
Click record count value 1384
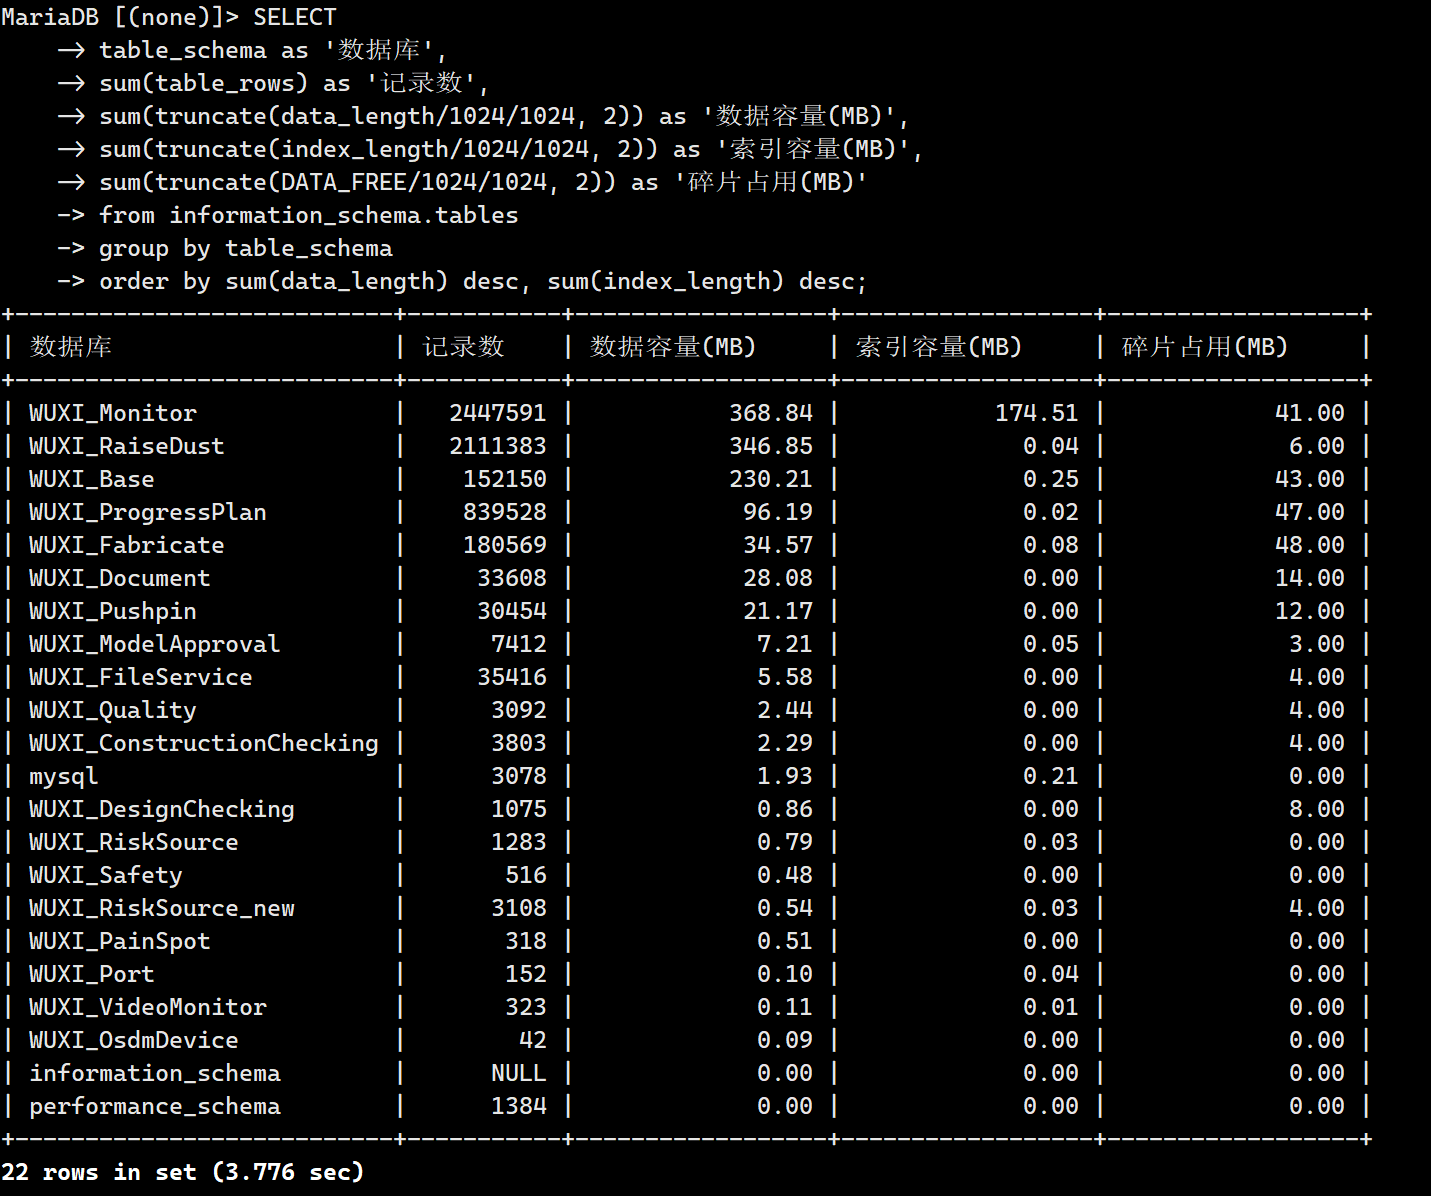coord(519,1106)
